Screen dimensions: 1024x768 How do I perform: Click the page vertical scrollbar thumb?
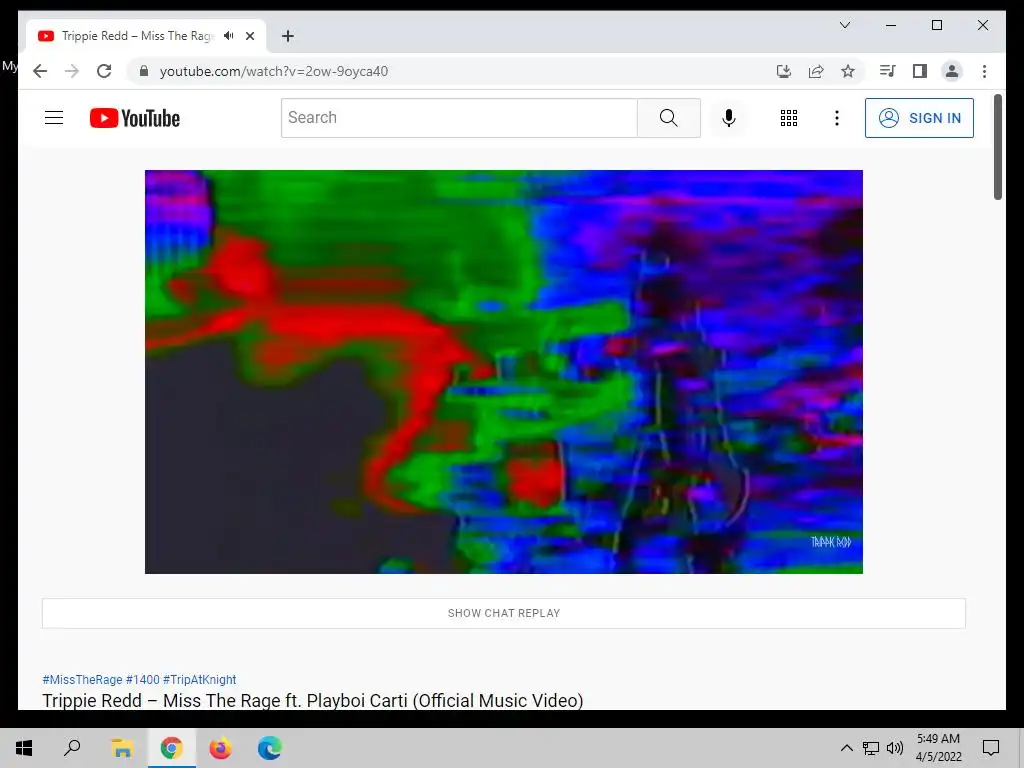[997, 147]
